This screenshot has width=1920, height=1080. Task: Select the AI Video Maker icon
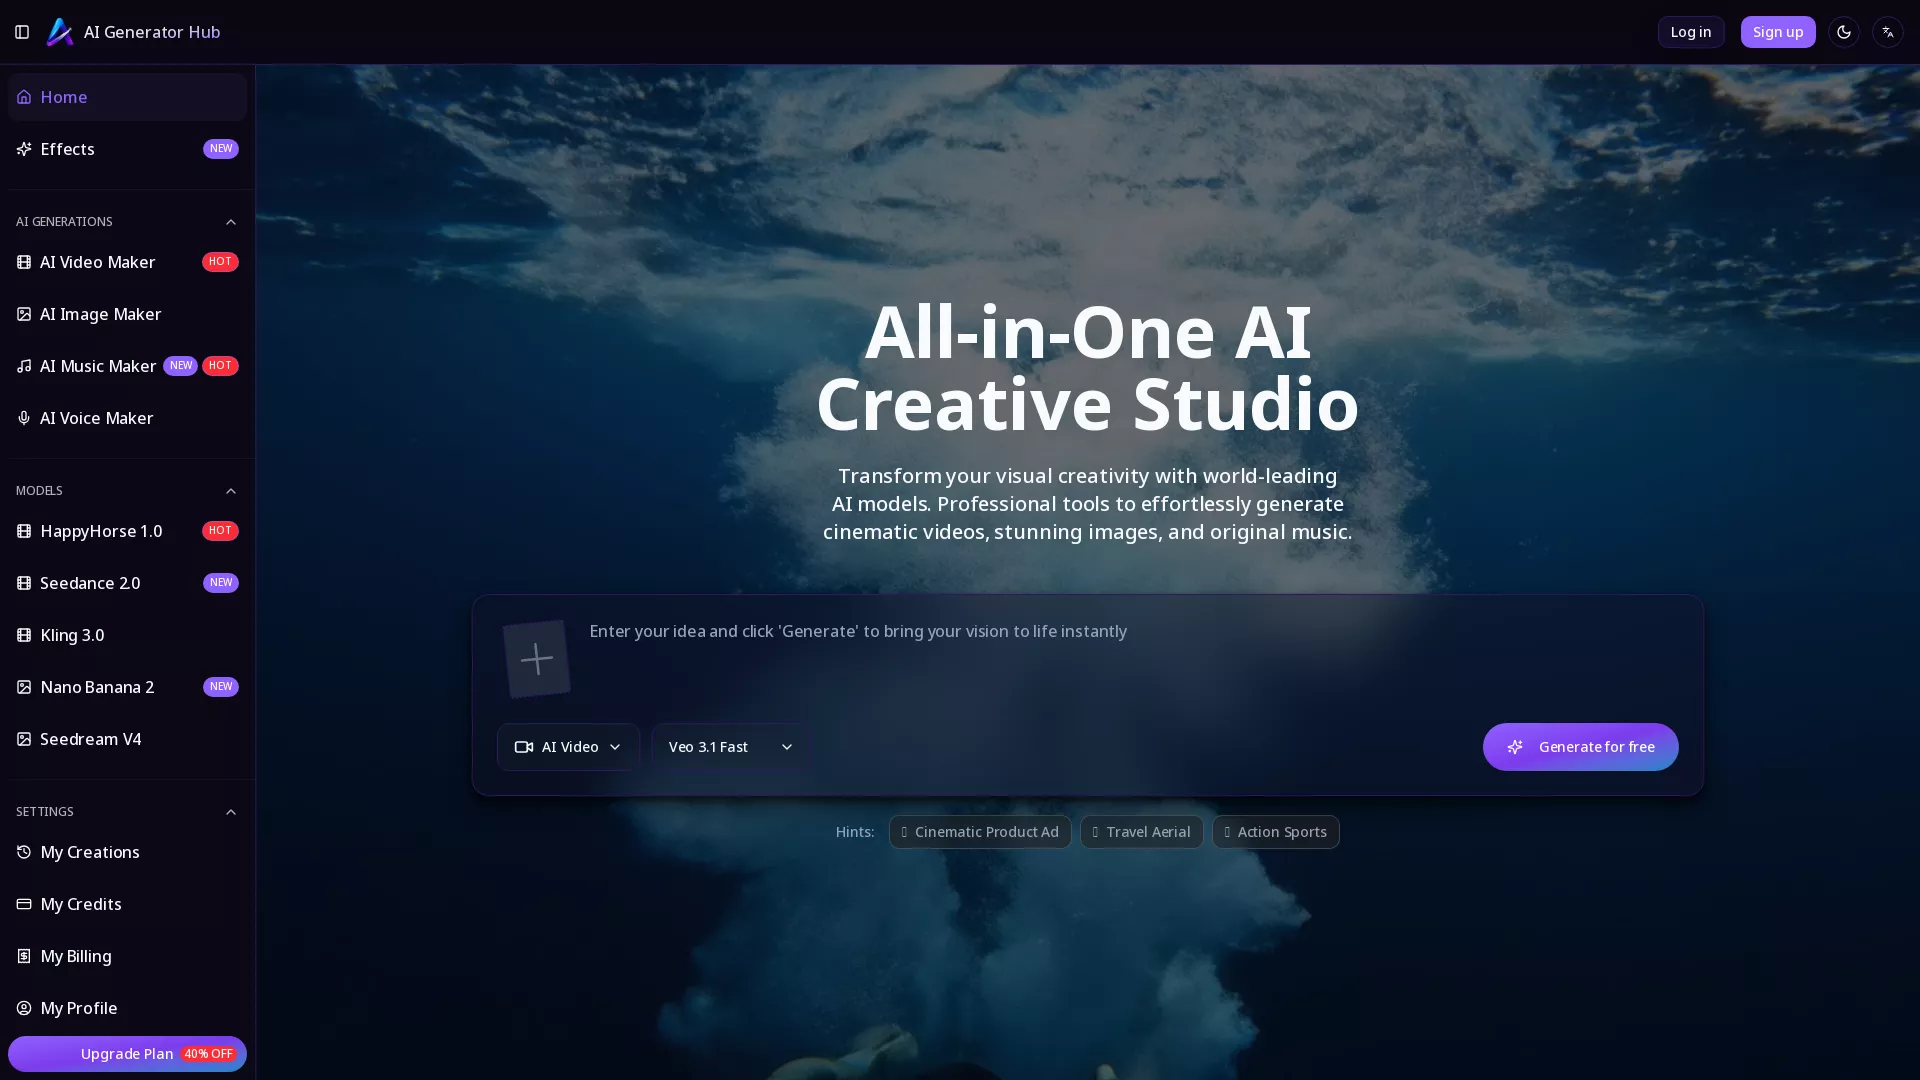(25, 262)
